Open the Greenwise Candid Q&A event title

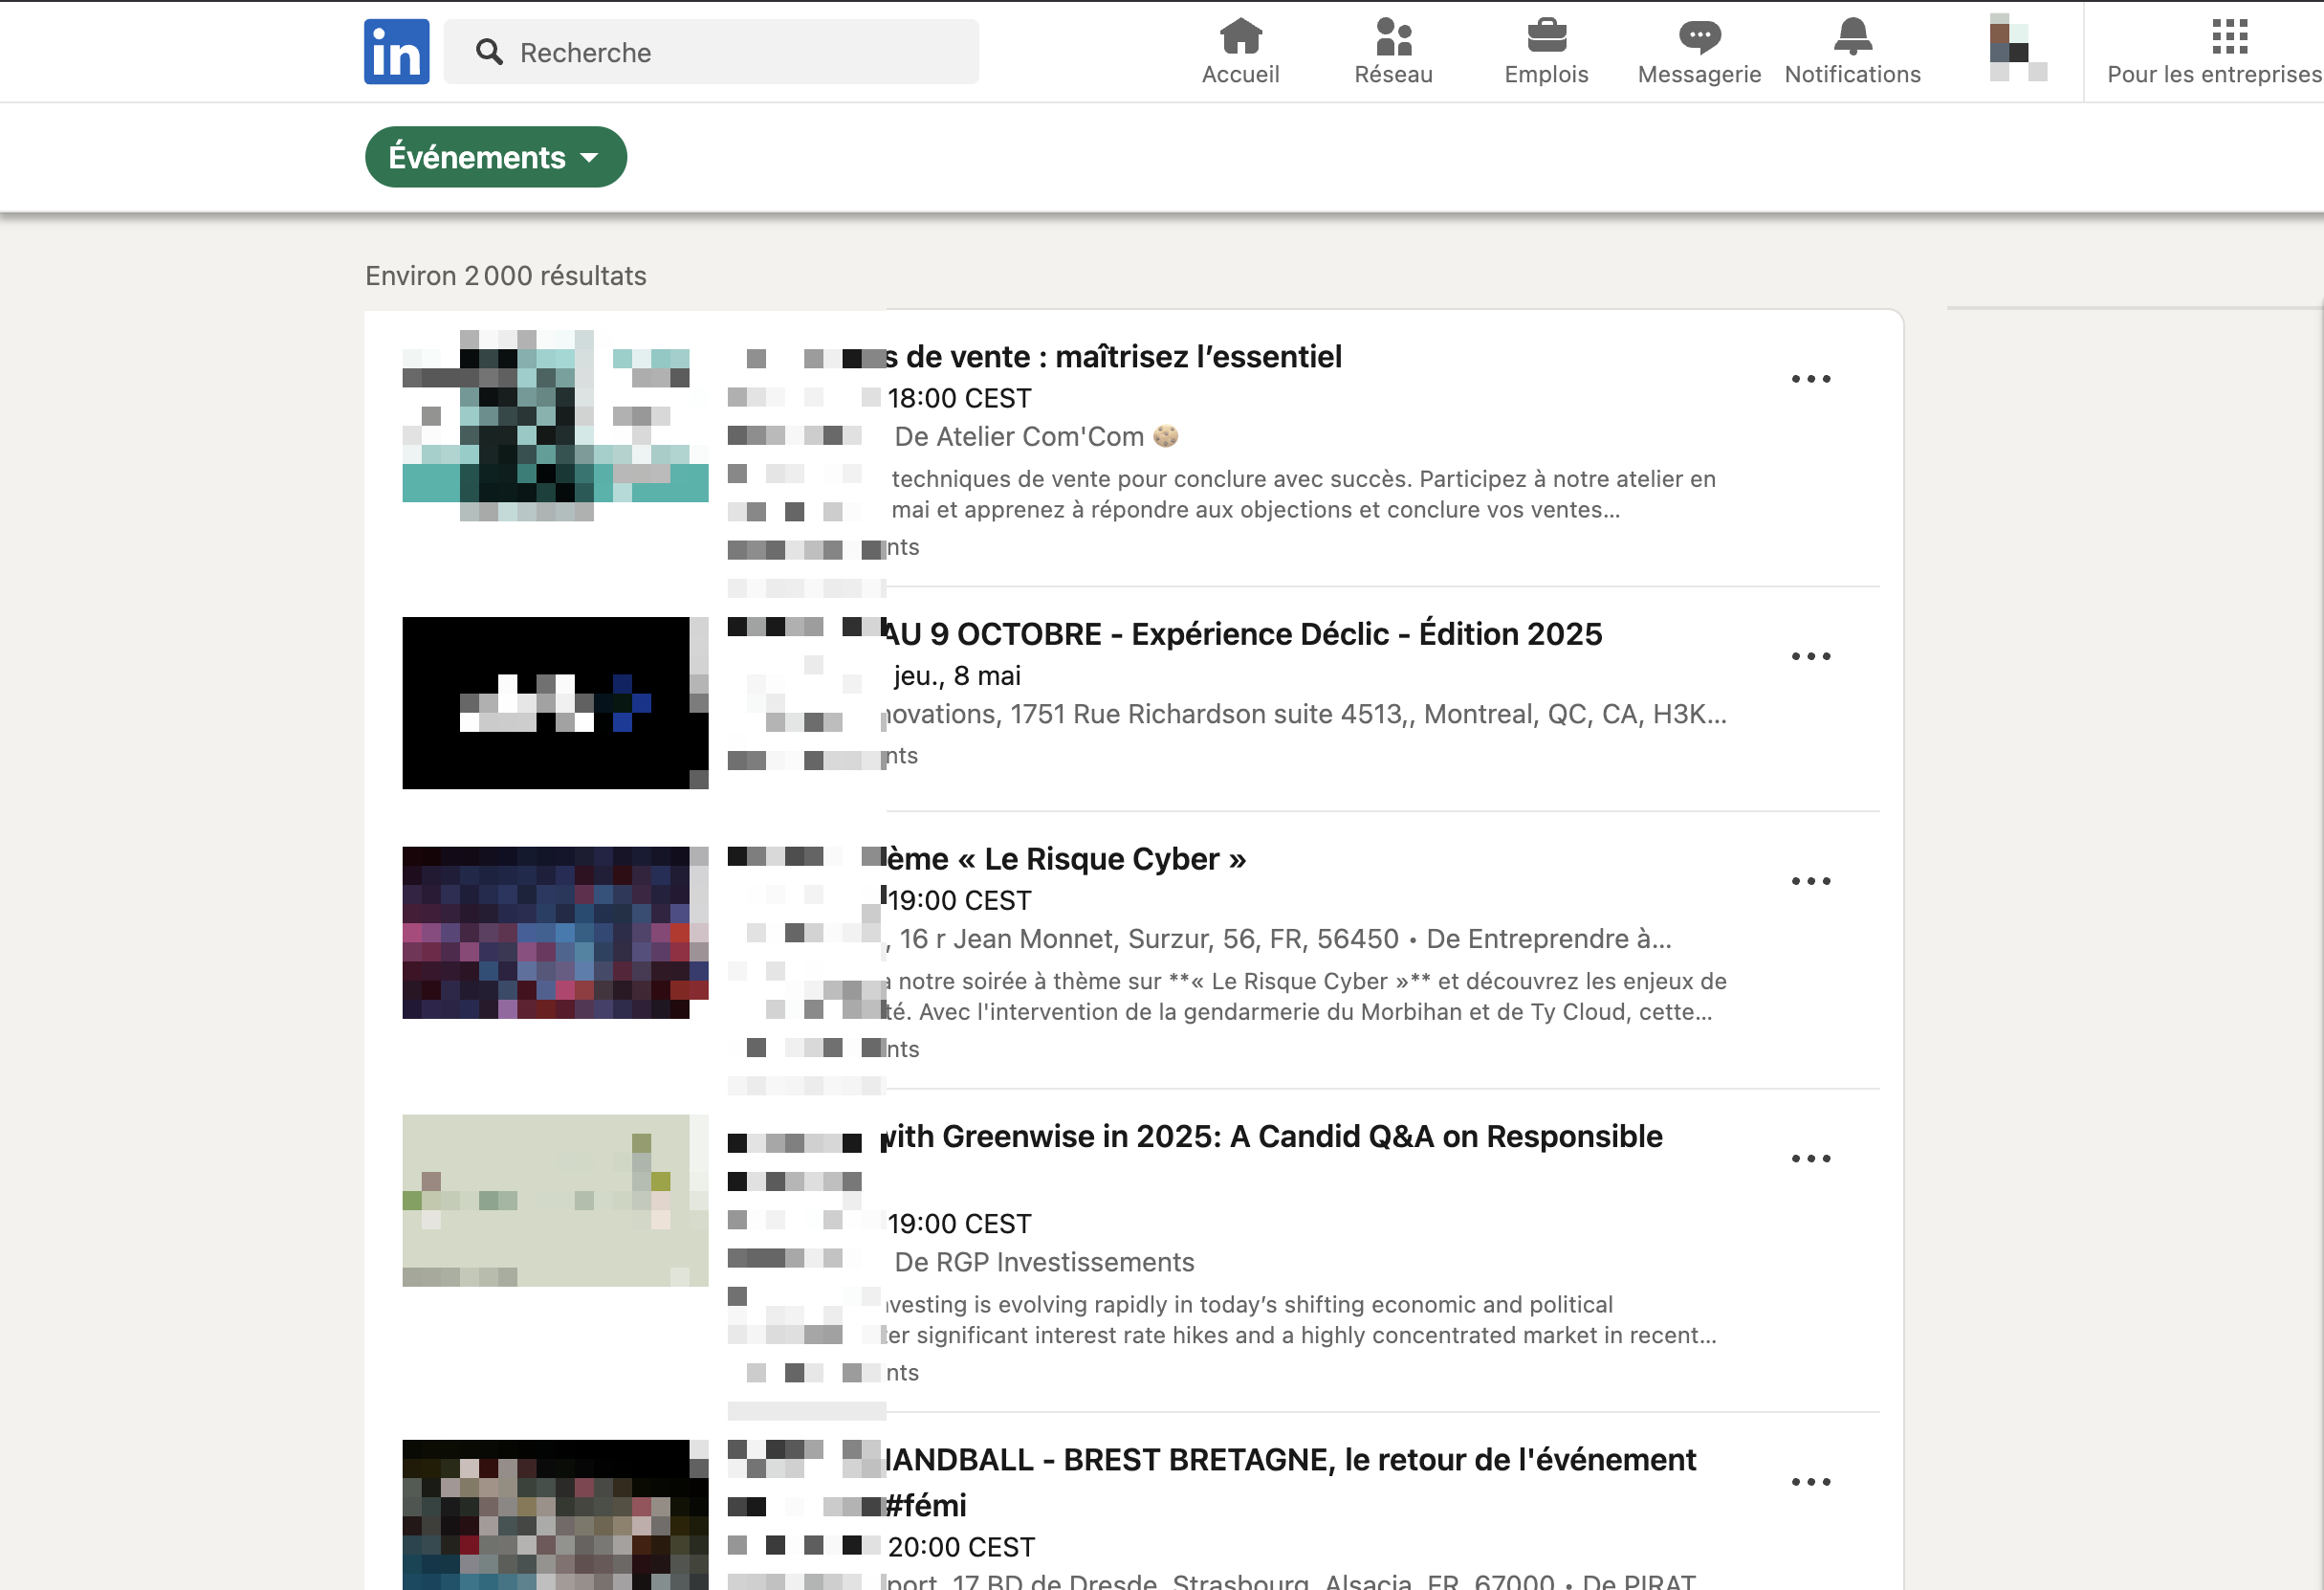click(x=1272, y=1136)
